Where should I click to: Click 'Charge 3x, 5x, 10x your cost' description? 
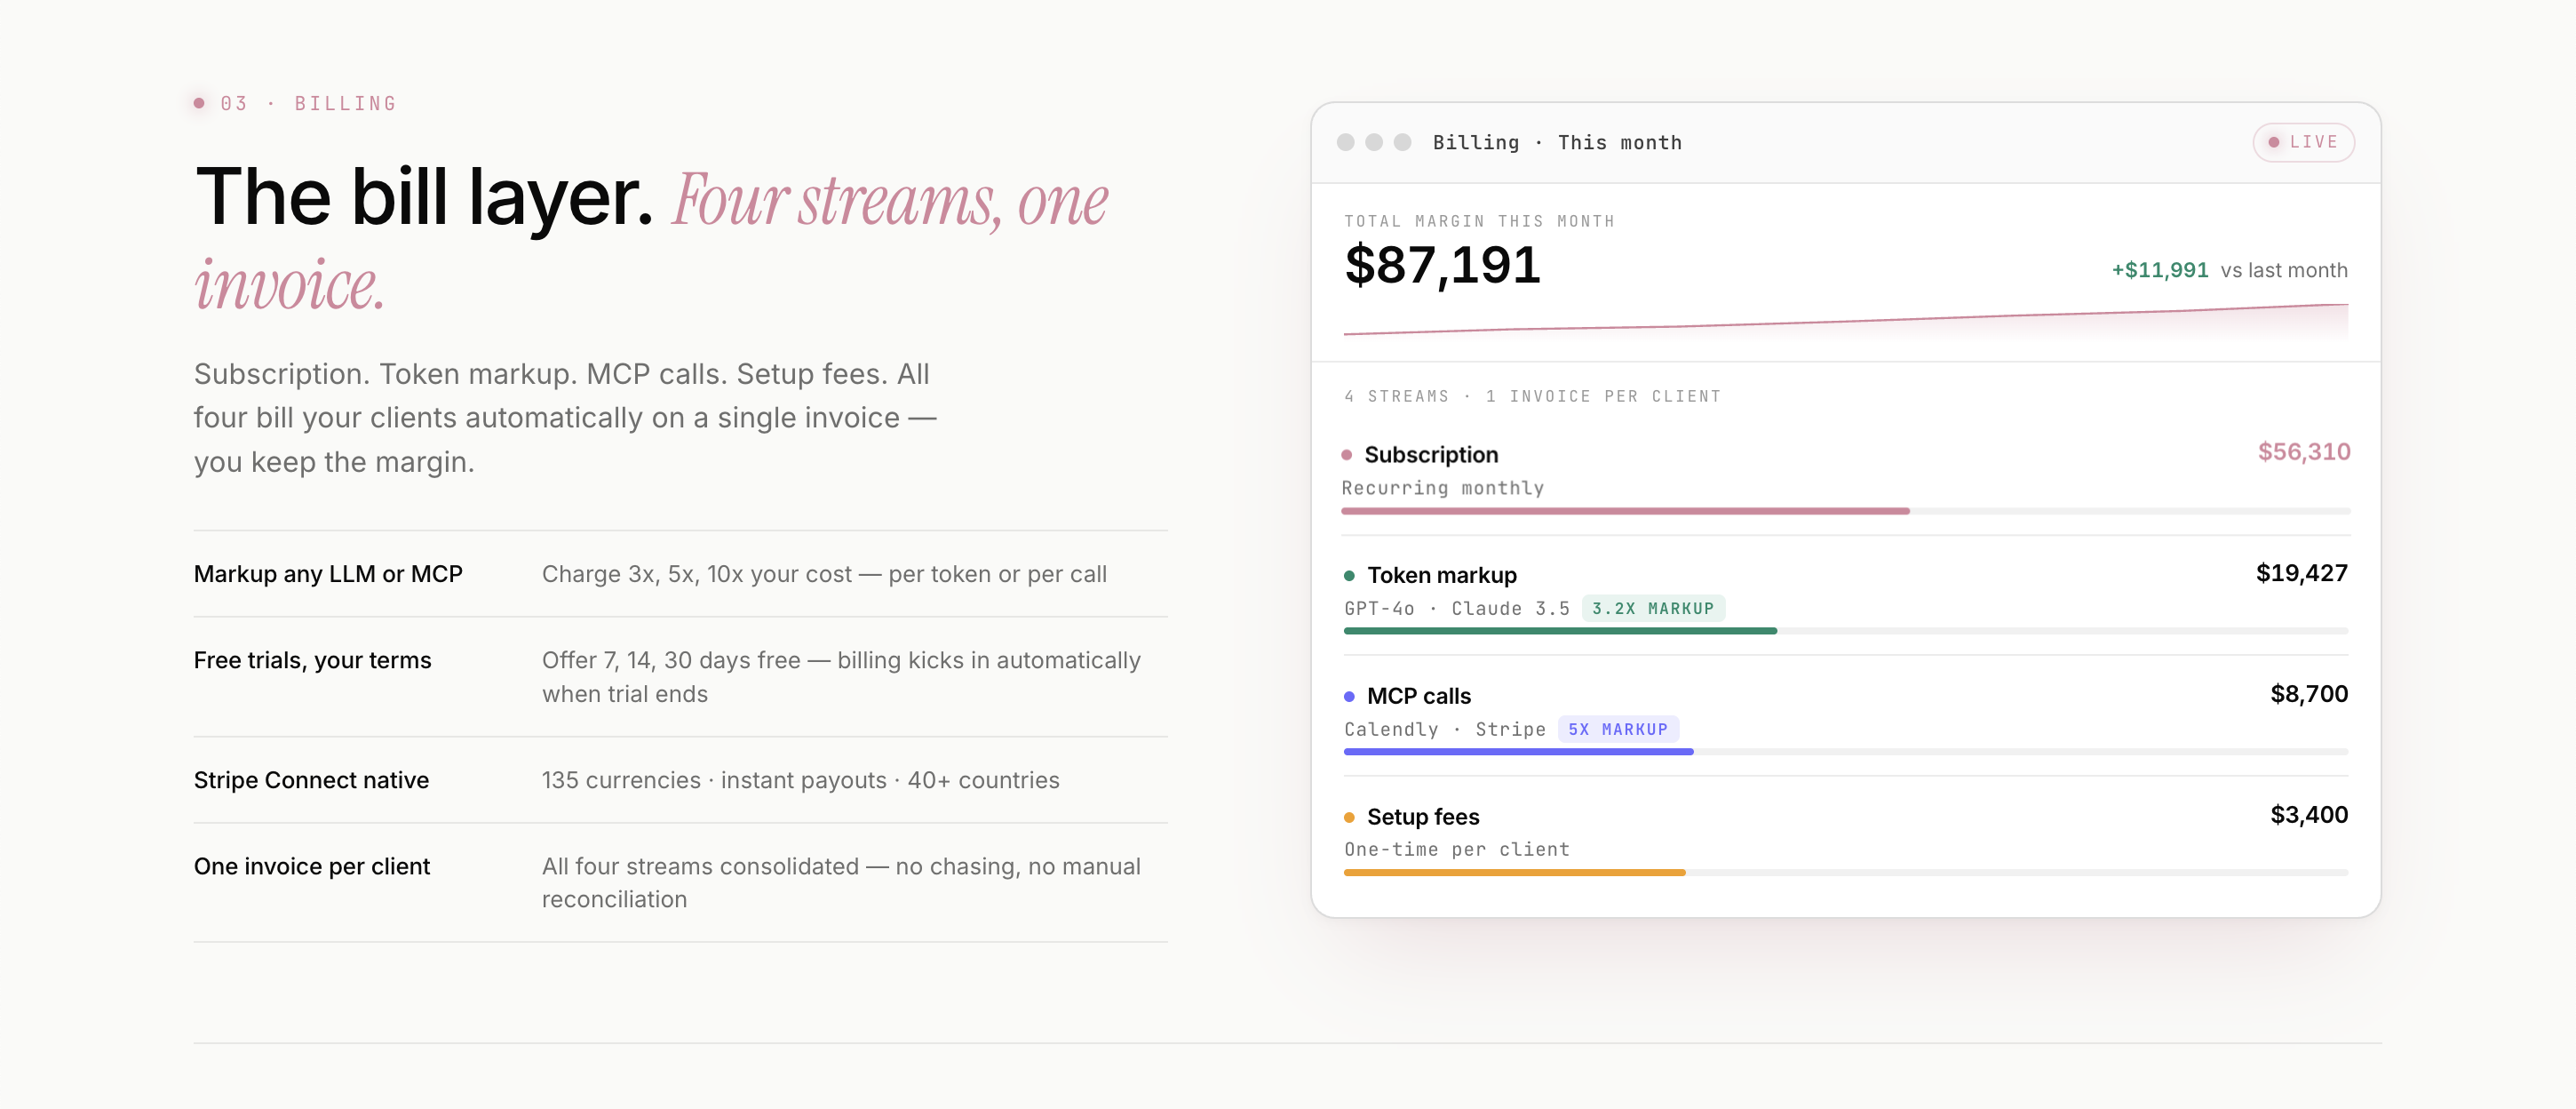824,574
